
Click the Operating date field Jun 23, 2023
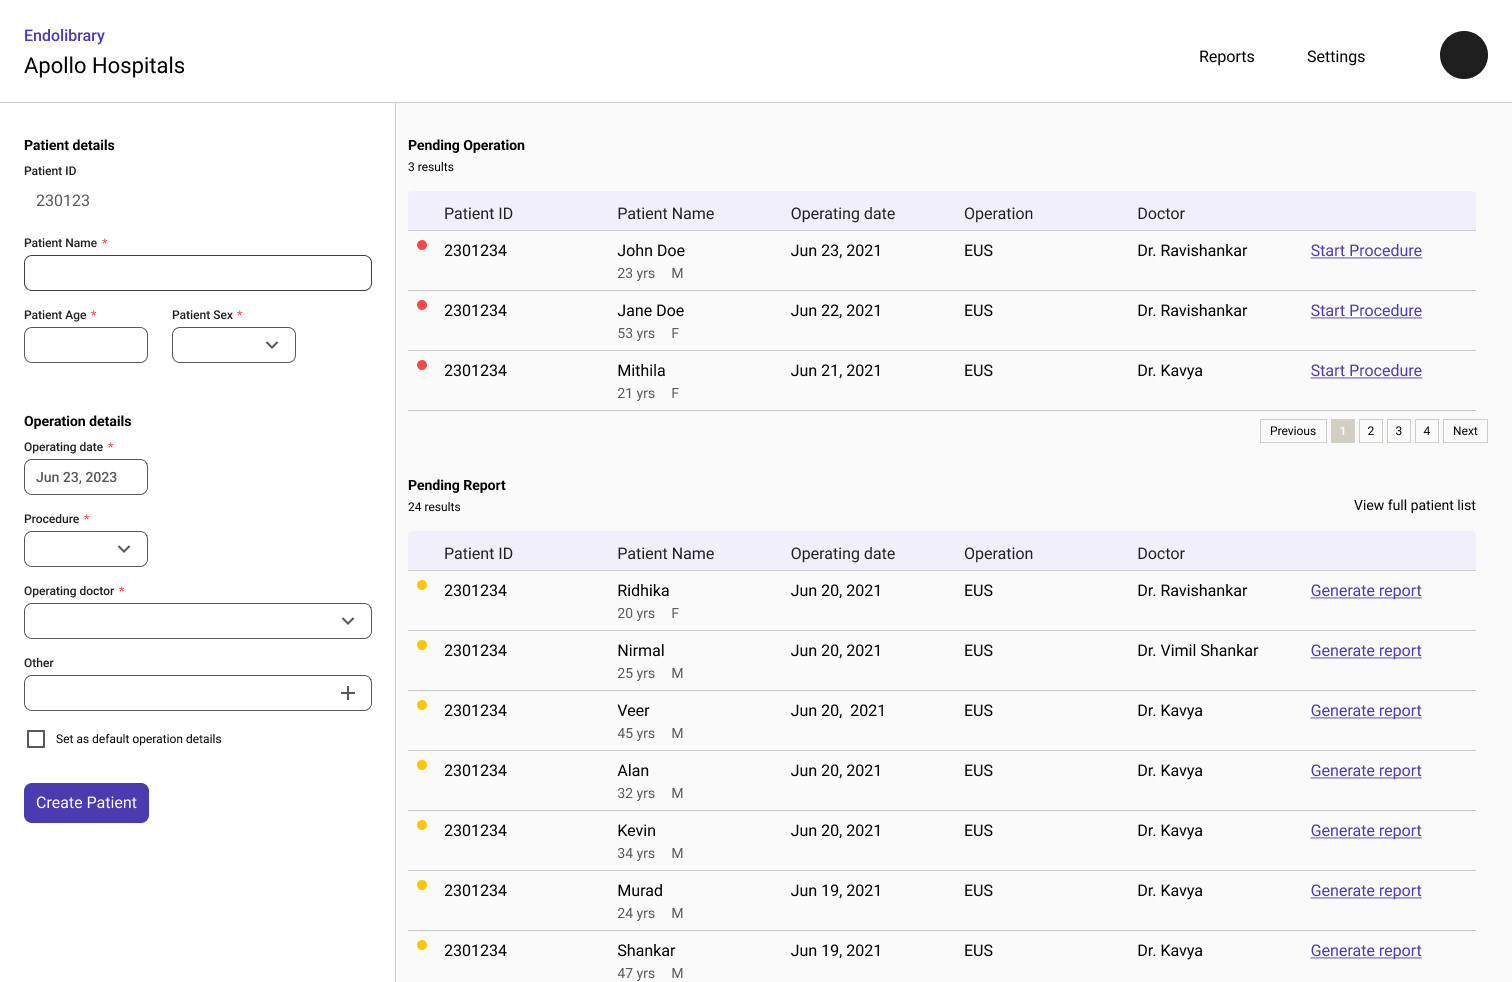(86, 477)
